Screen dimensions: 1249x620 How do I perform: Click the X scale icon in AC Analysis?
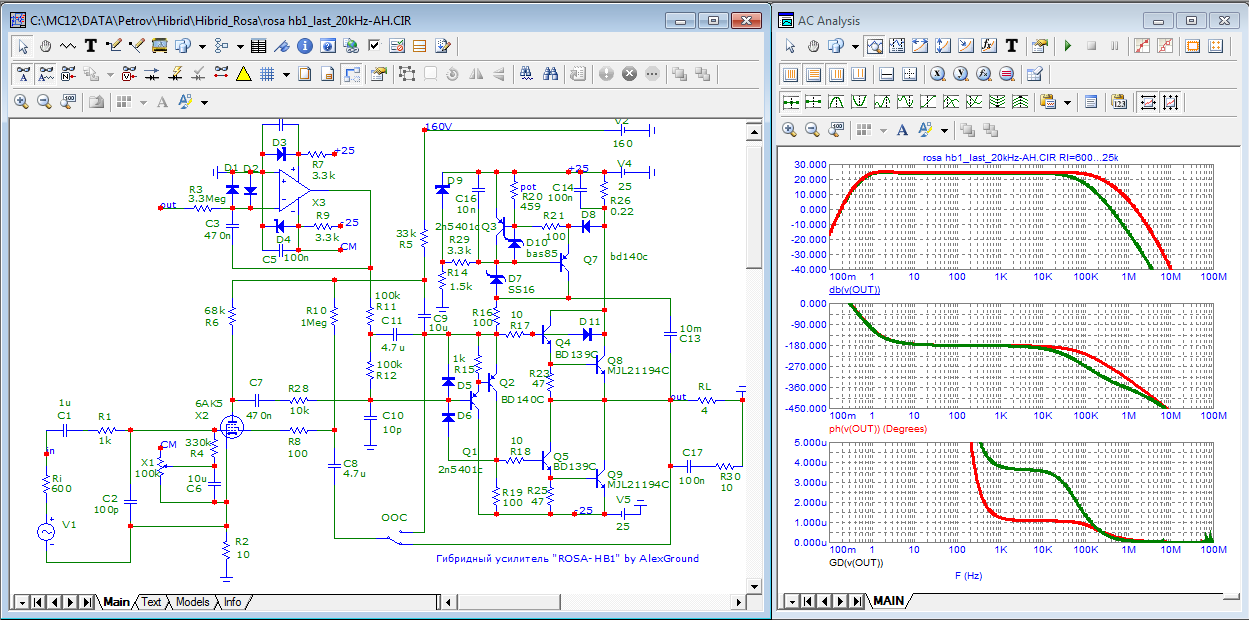point(1147,102)
